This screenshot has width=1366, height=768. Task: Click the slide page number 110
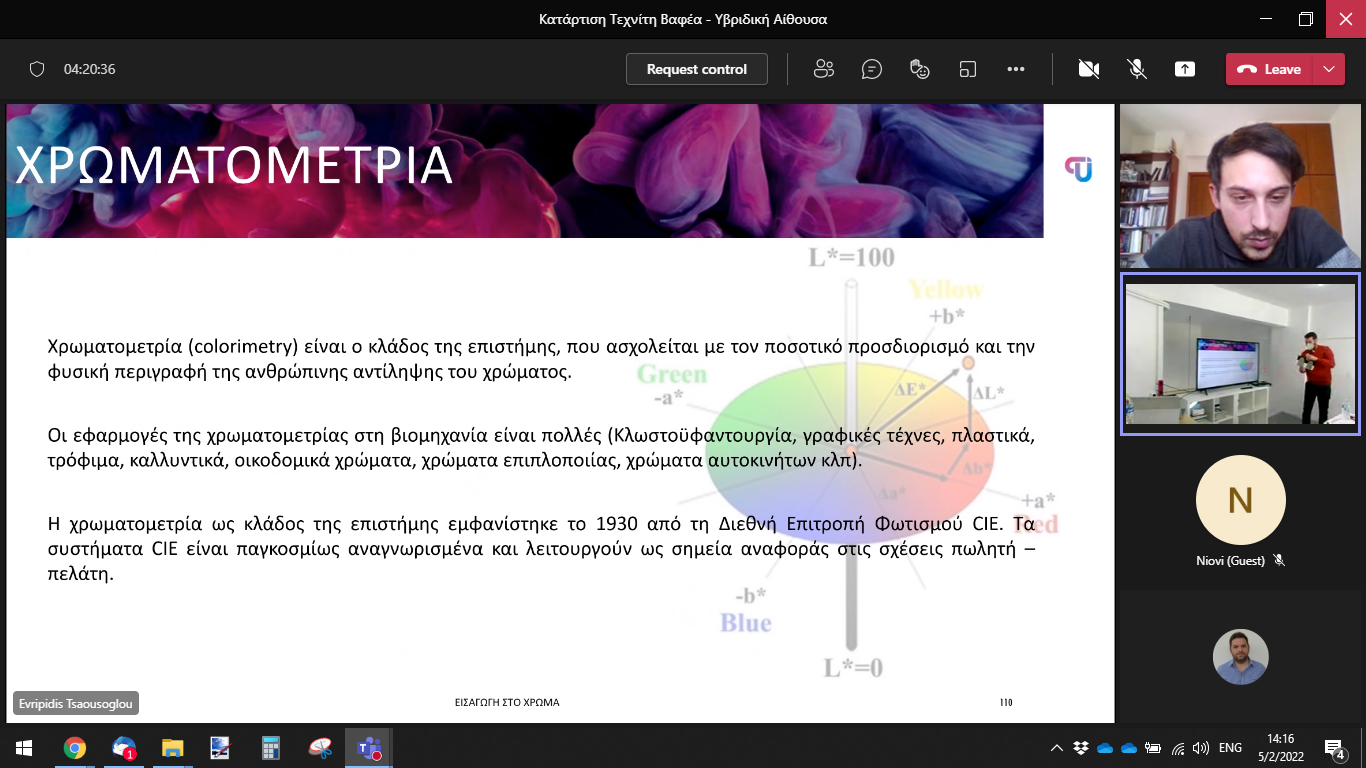pos(1005,702)
